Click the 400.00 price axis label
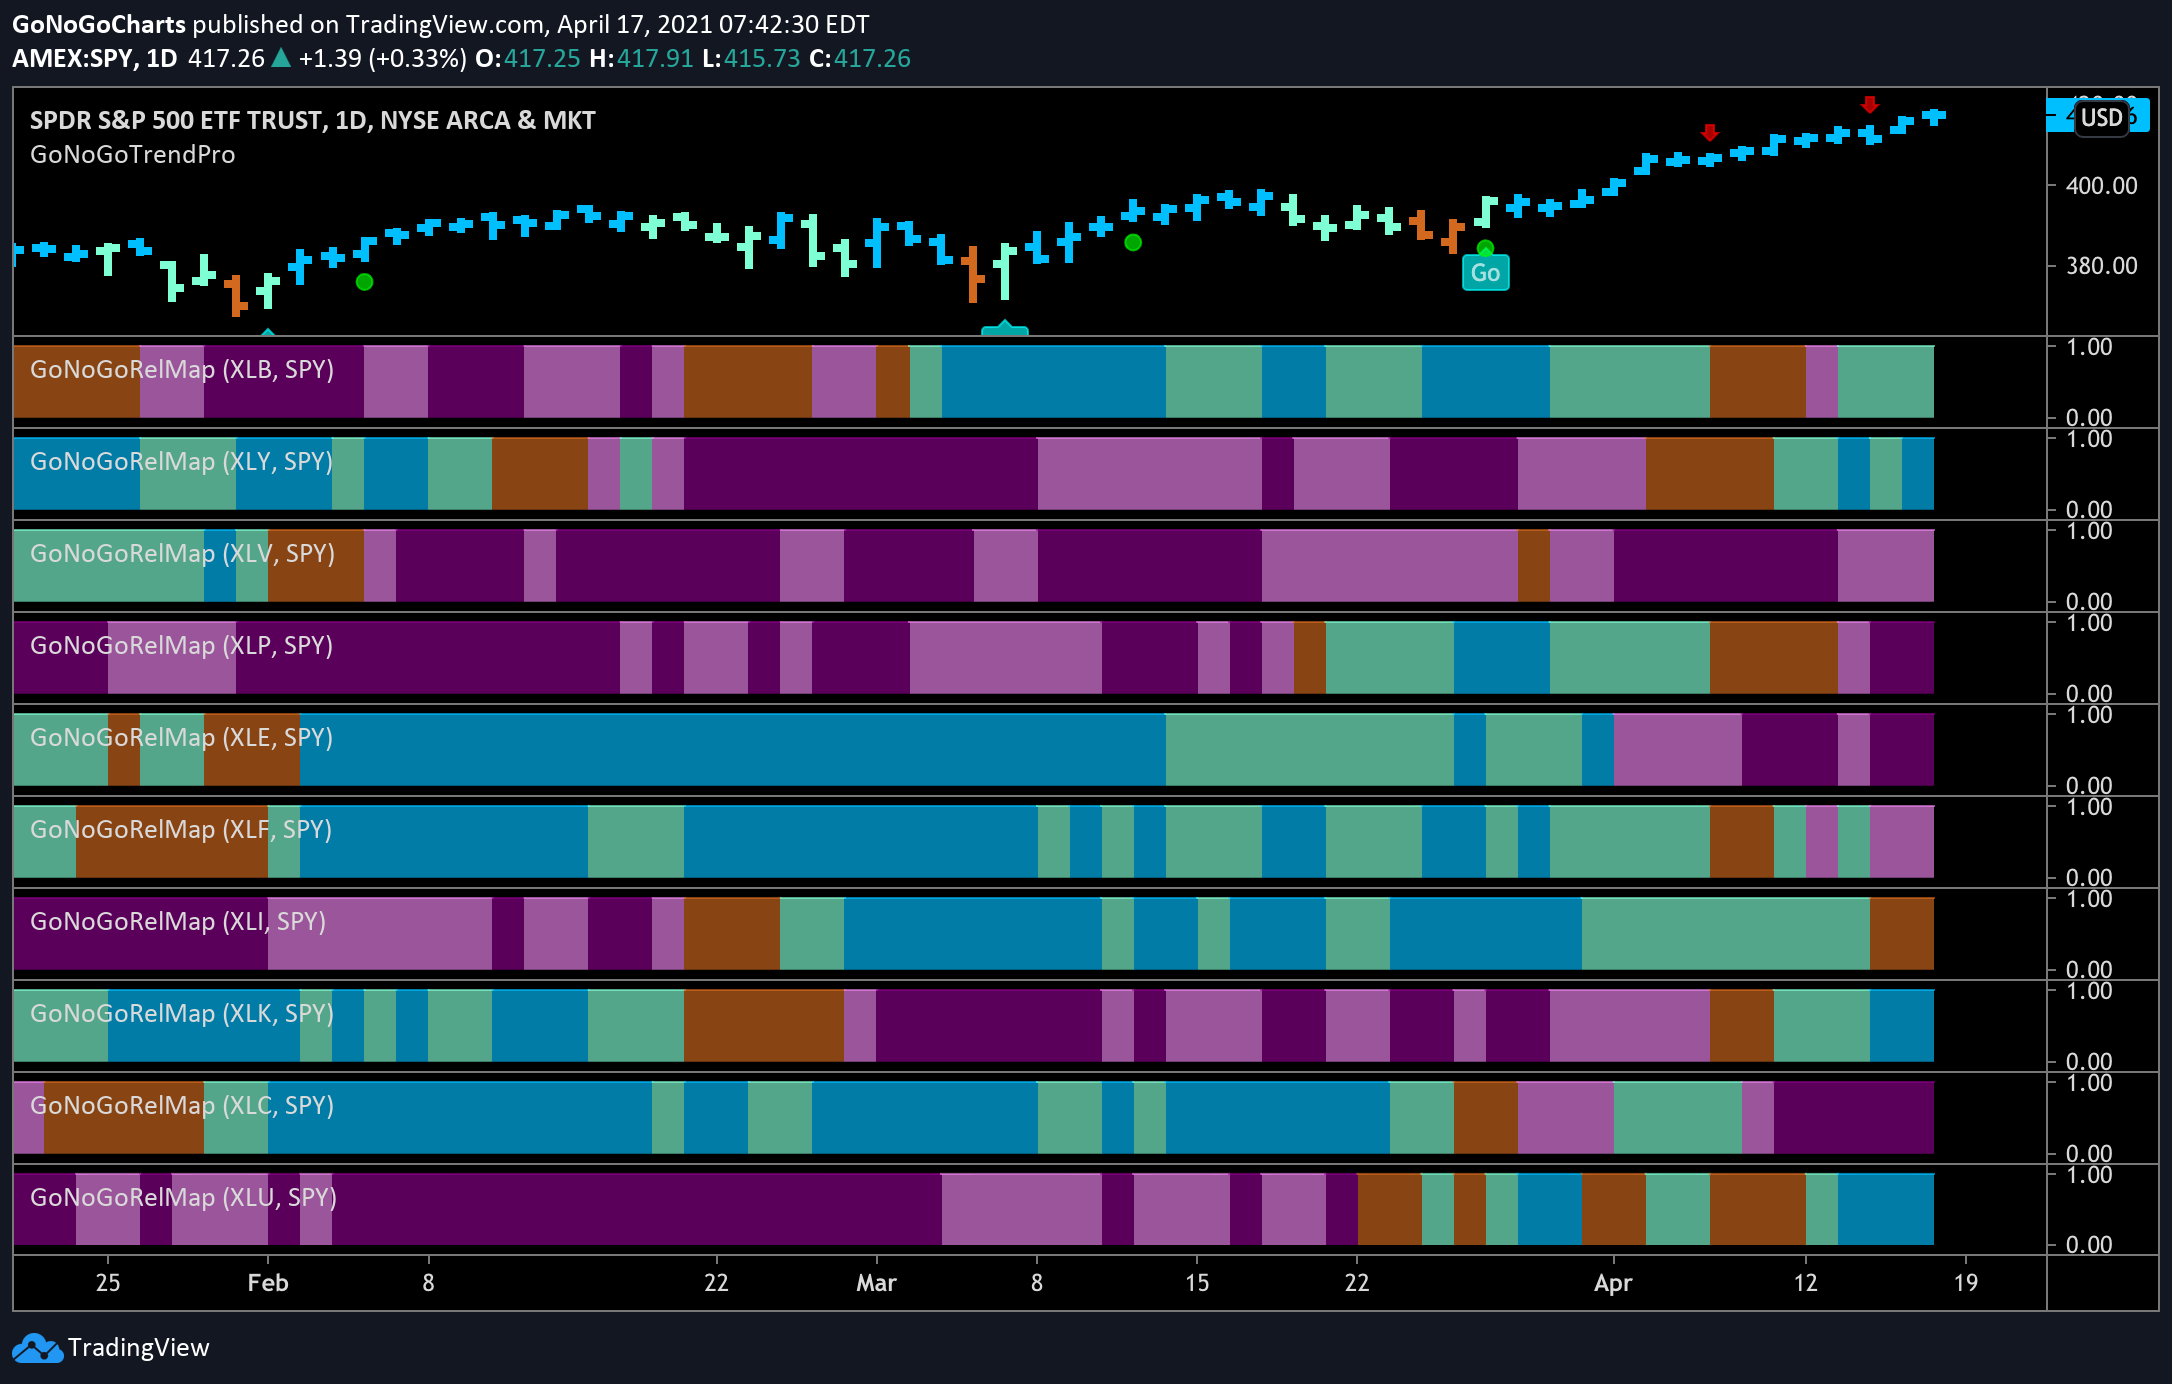2172x1384 pixels. pyautogui.click(x=2101, y=186)
